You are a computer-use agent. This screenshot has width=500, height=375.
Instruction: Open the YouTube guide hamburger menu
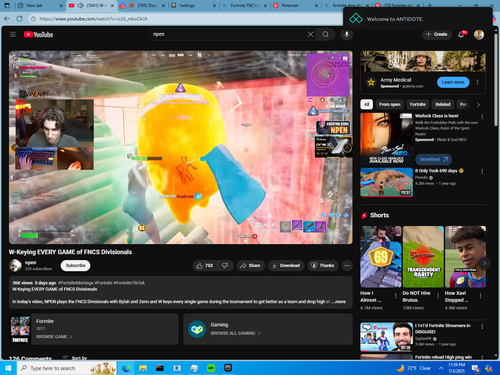13,34
